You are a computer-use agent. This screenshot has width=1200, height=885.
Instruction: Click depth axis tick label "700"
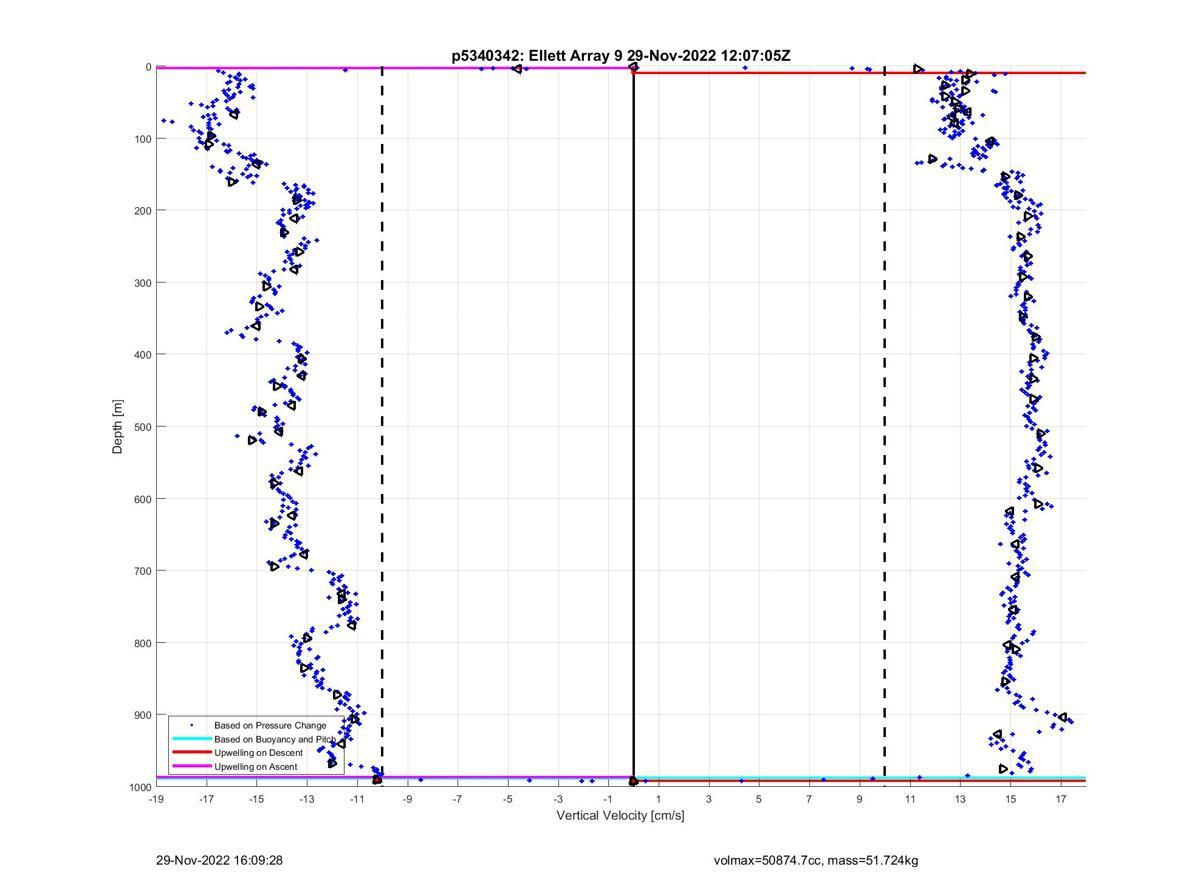pyautogui.click(x=142, y=571)
